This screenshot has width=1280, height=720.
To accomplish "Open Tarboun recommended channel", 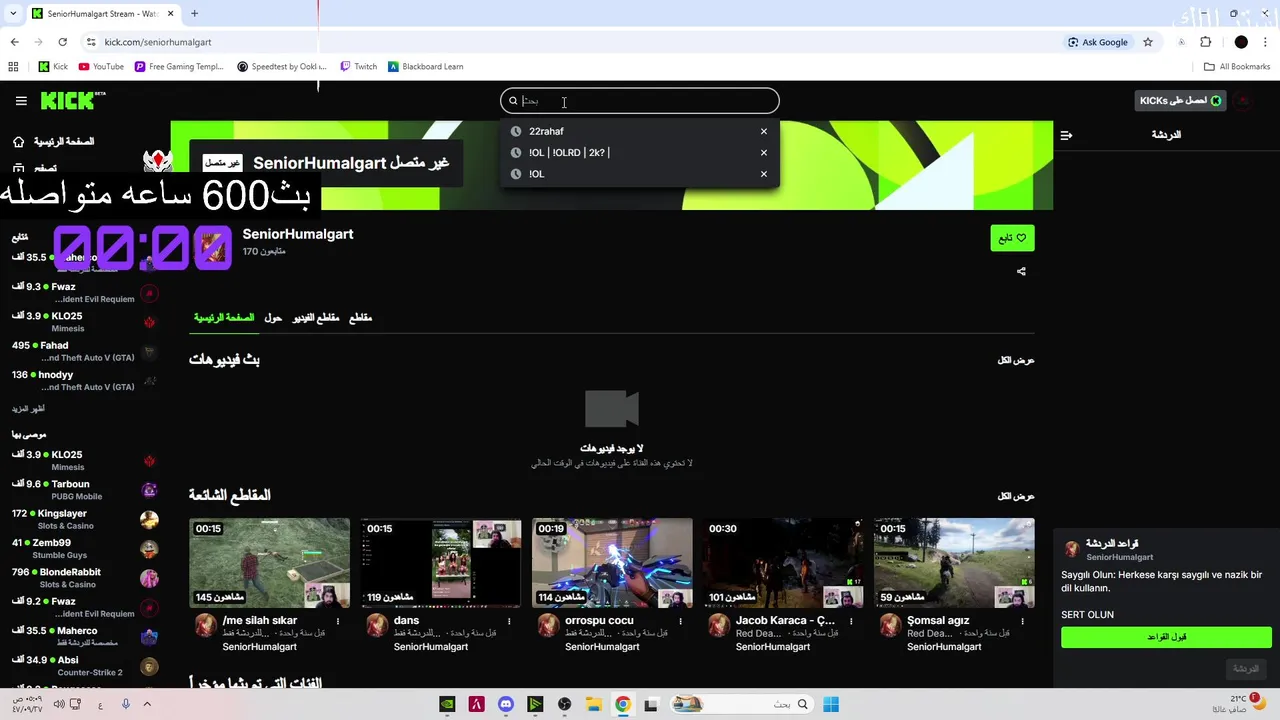I will pos(84,490).
